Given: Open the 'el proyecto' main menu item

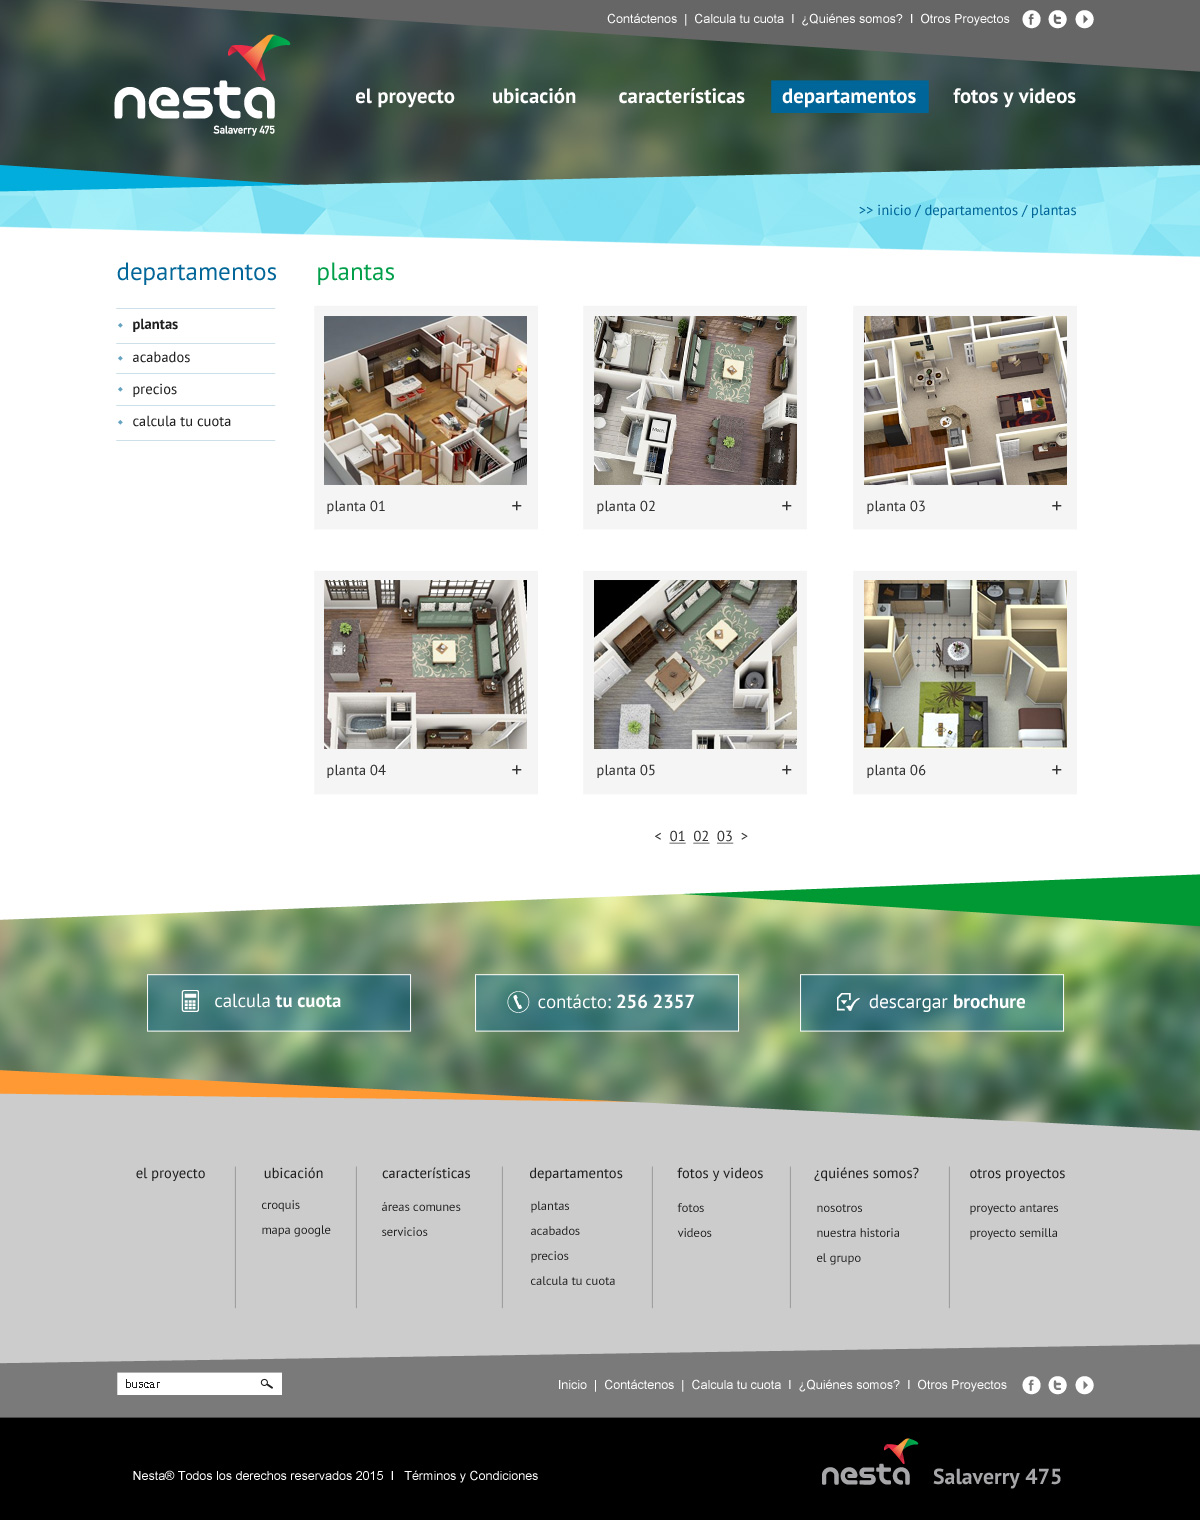Looking at the screenshot, I should click(405, 97).
